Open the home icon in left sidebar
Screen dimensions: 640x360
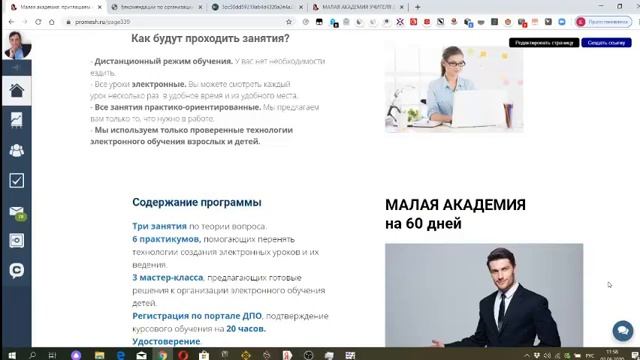(17, 91)
